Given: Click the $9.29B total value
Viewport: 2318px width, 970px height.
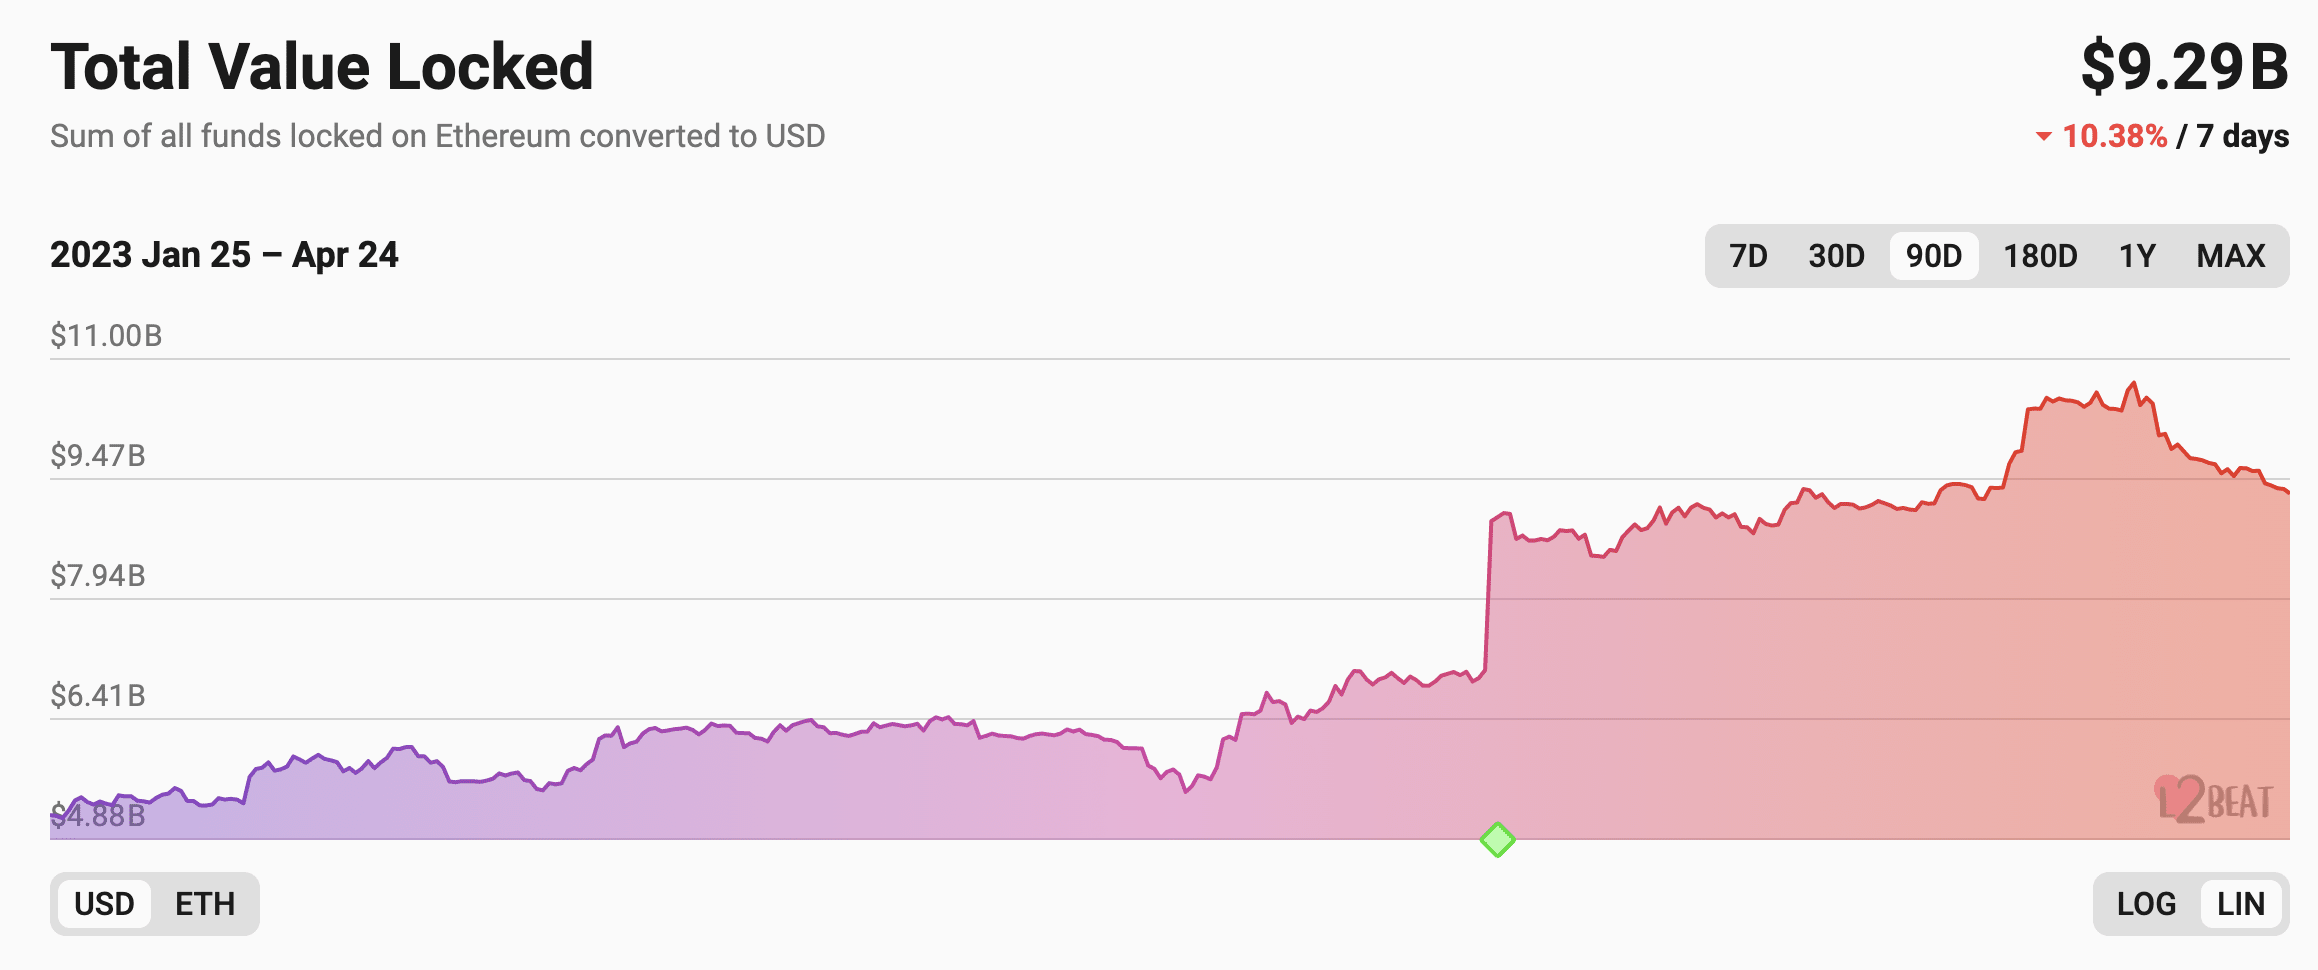Looking at the screenshot, I should click(2185, 66).
